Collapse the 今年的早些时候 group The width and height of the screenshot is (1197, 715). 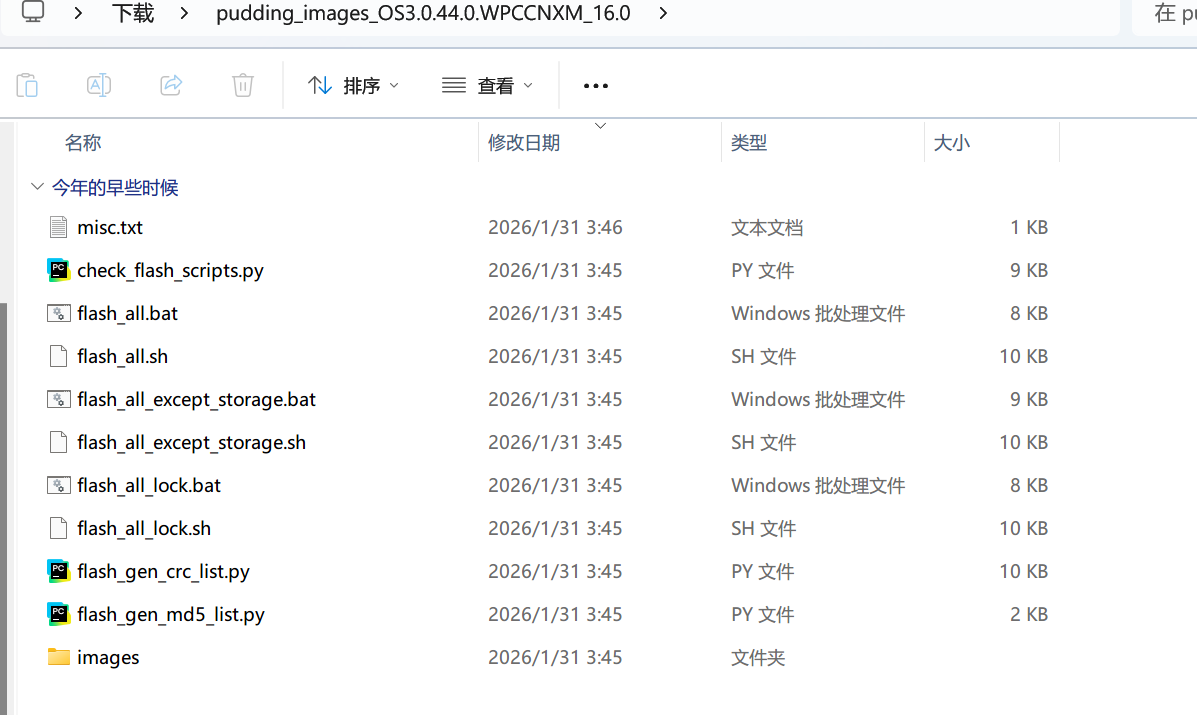pos(37,187)
